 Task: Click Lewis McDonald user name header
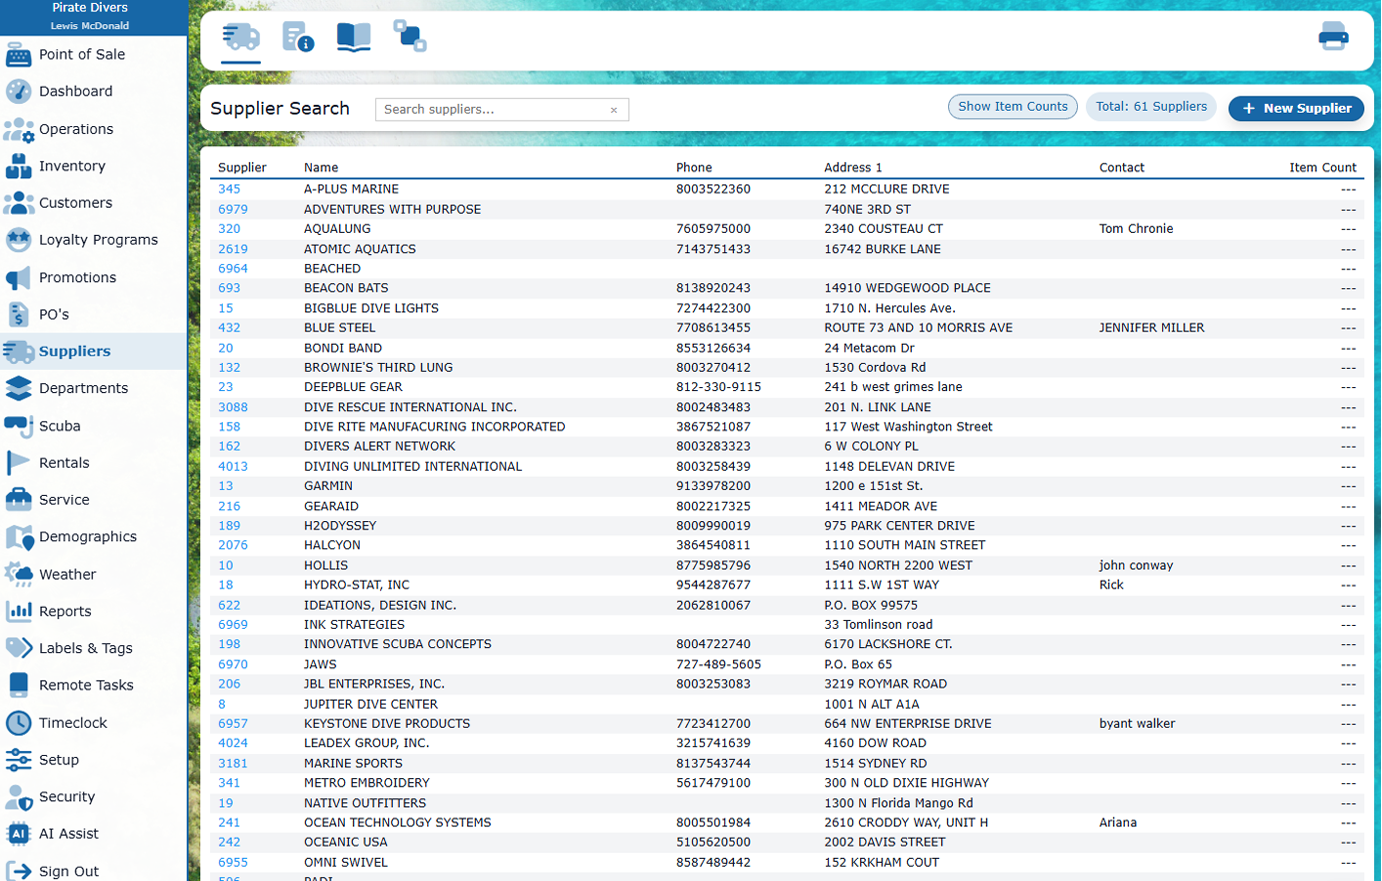90,26
